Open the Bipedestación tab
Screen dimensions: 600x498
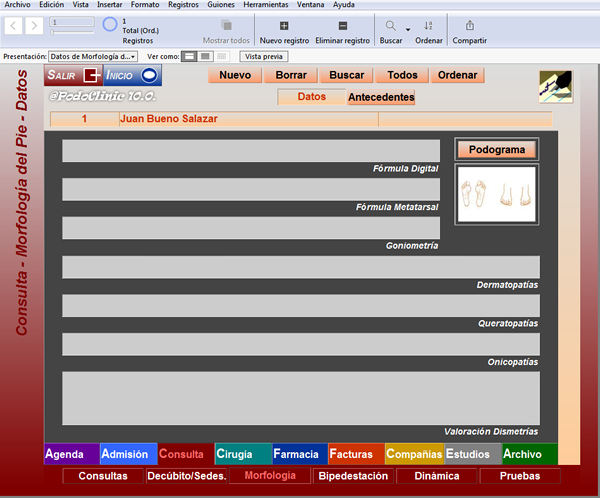coord(353,476)
